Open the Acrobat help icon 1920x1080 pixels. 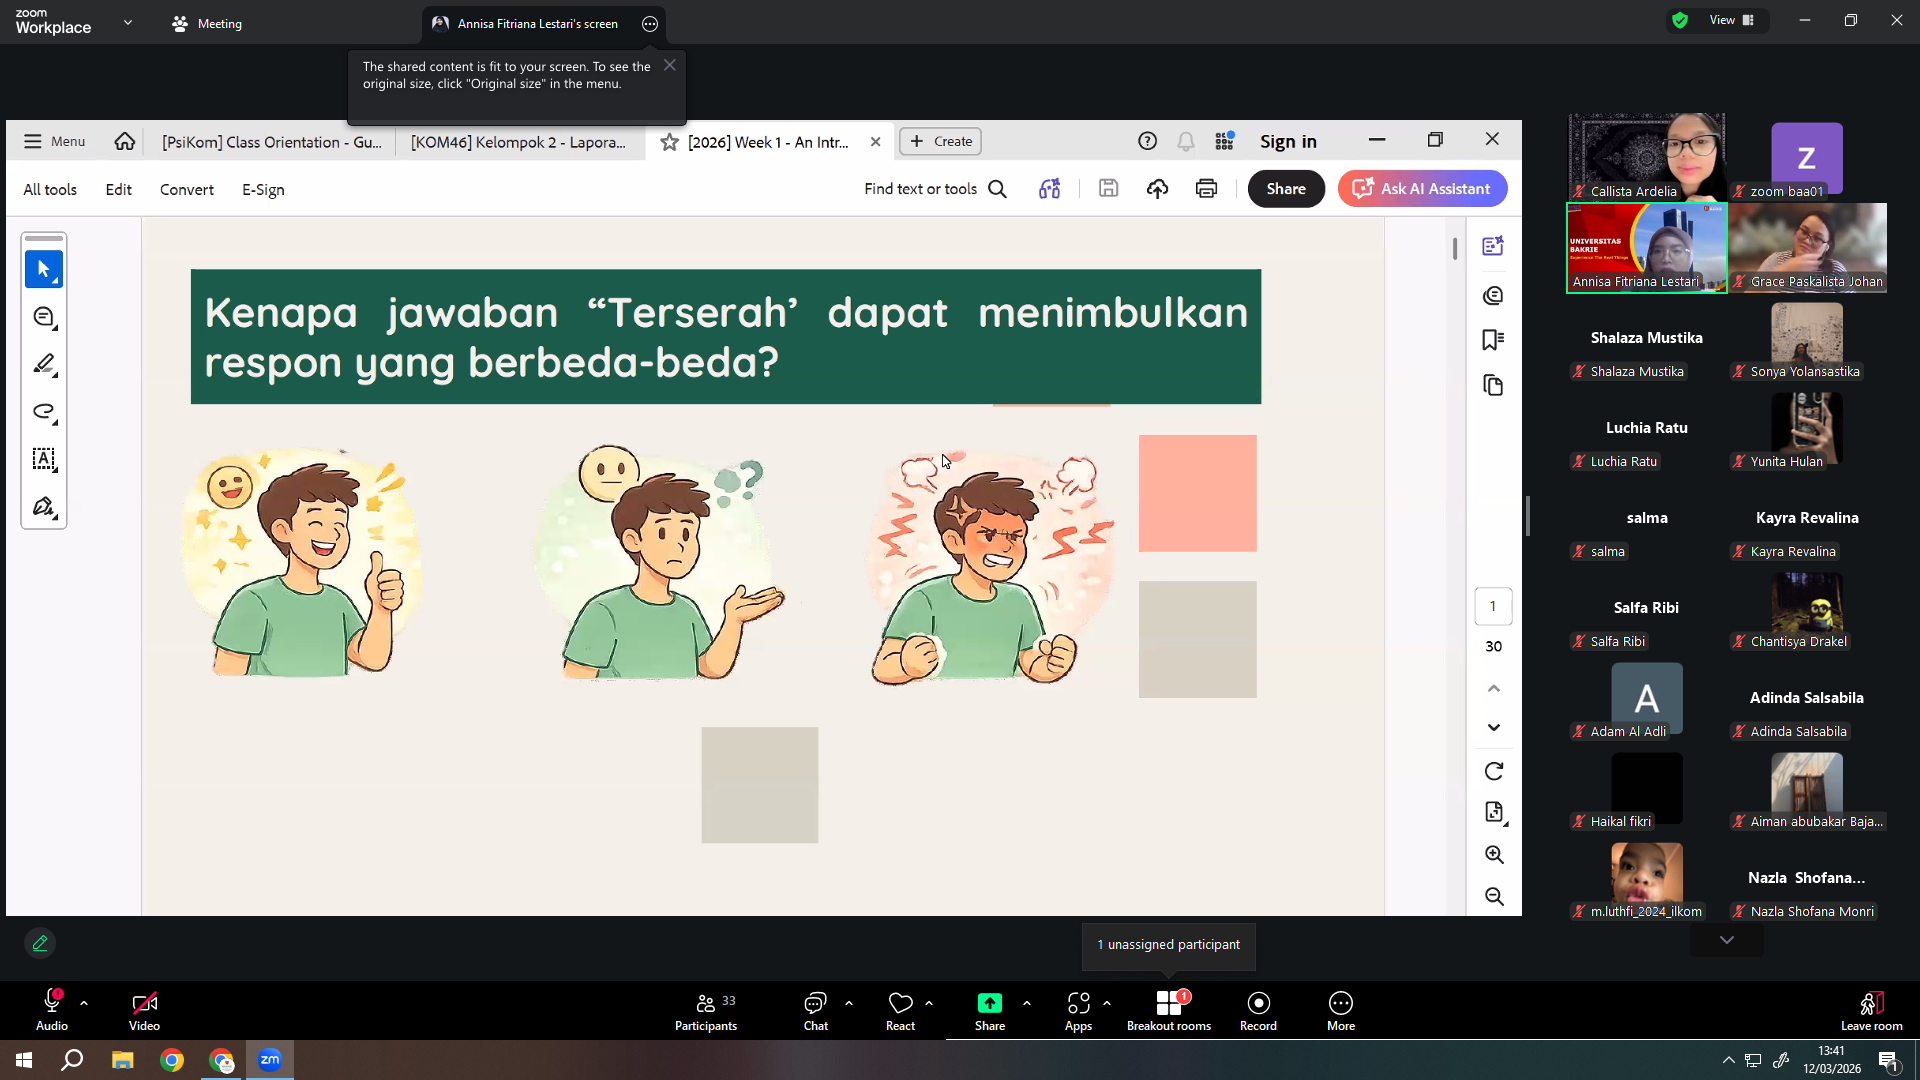(x=1148, y=141)
